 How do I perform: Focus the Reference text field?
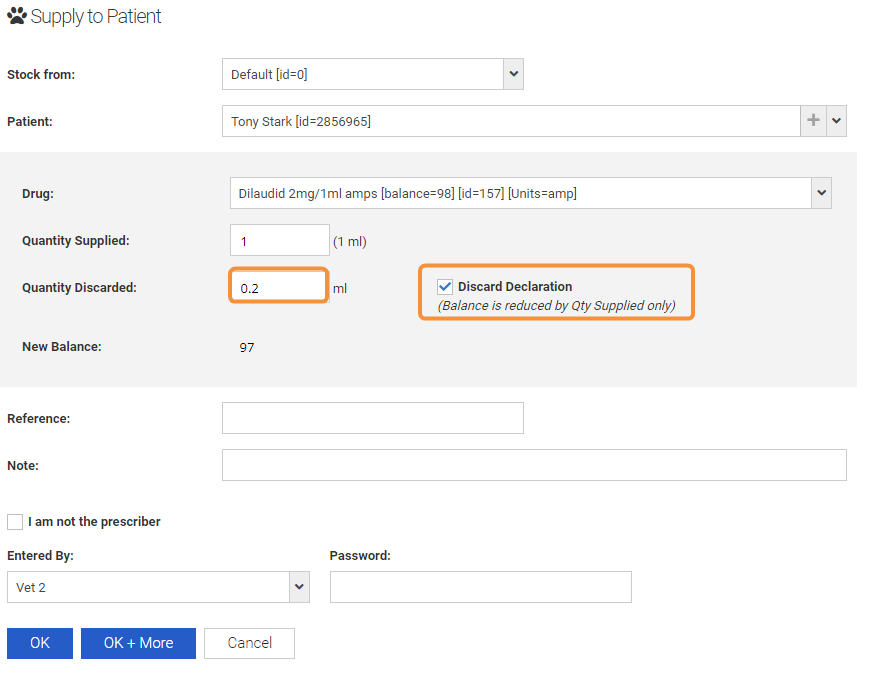tap(372, 418)
